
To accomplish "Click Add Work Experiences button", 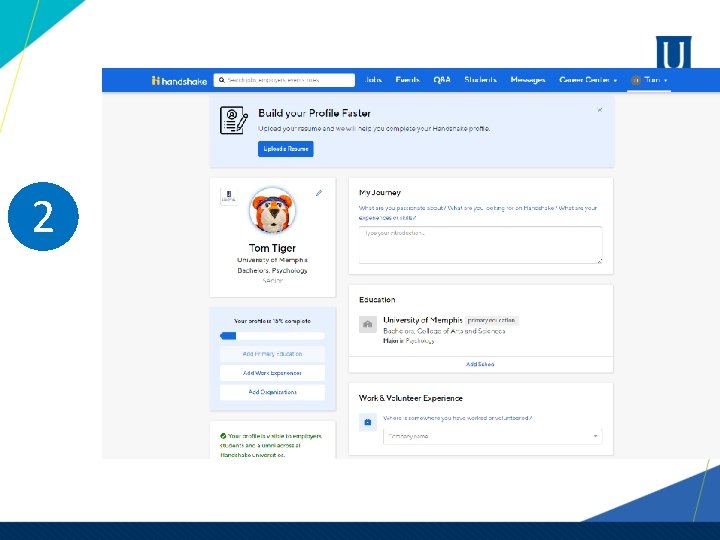I will (x=272, y=373).
